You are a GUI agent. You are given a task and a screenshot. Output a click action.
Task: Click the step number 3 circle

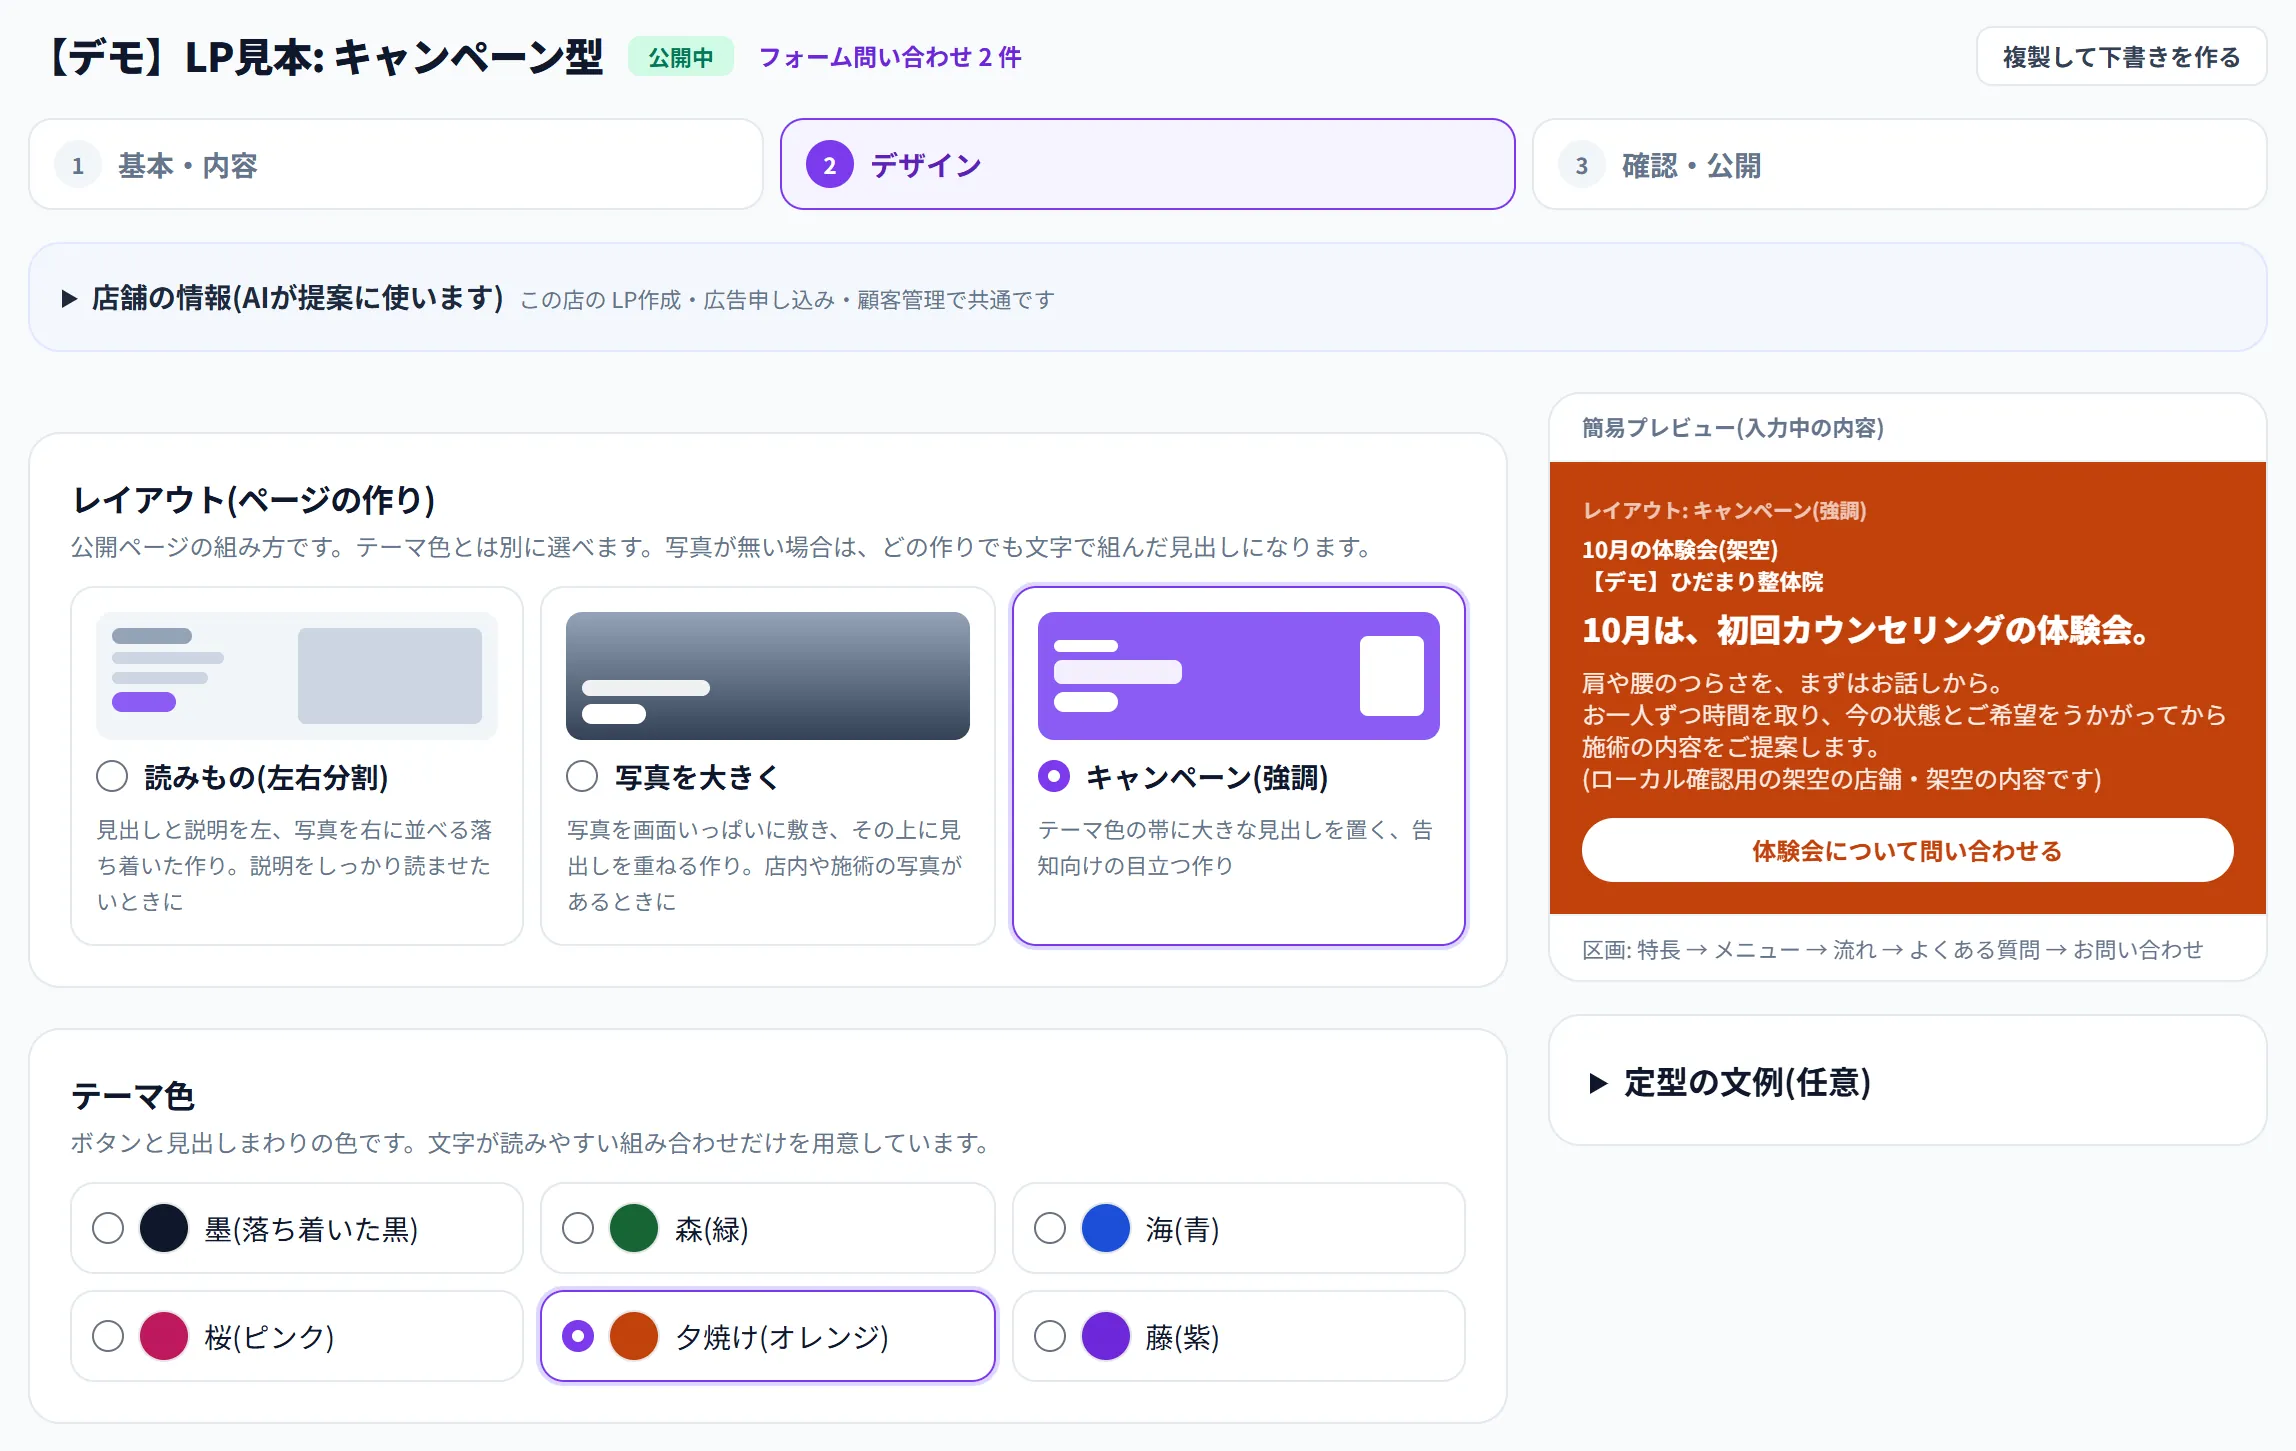tap(1582, 165)
